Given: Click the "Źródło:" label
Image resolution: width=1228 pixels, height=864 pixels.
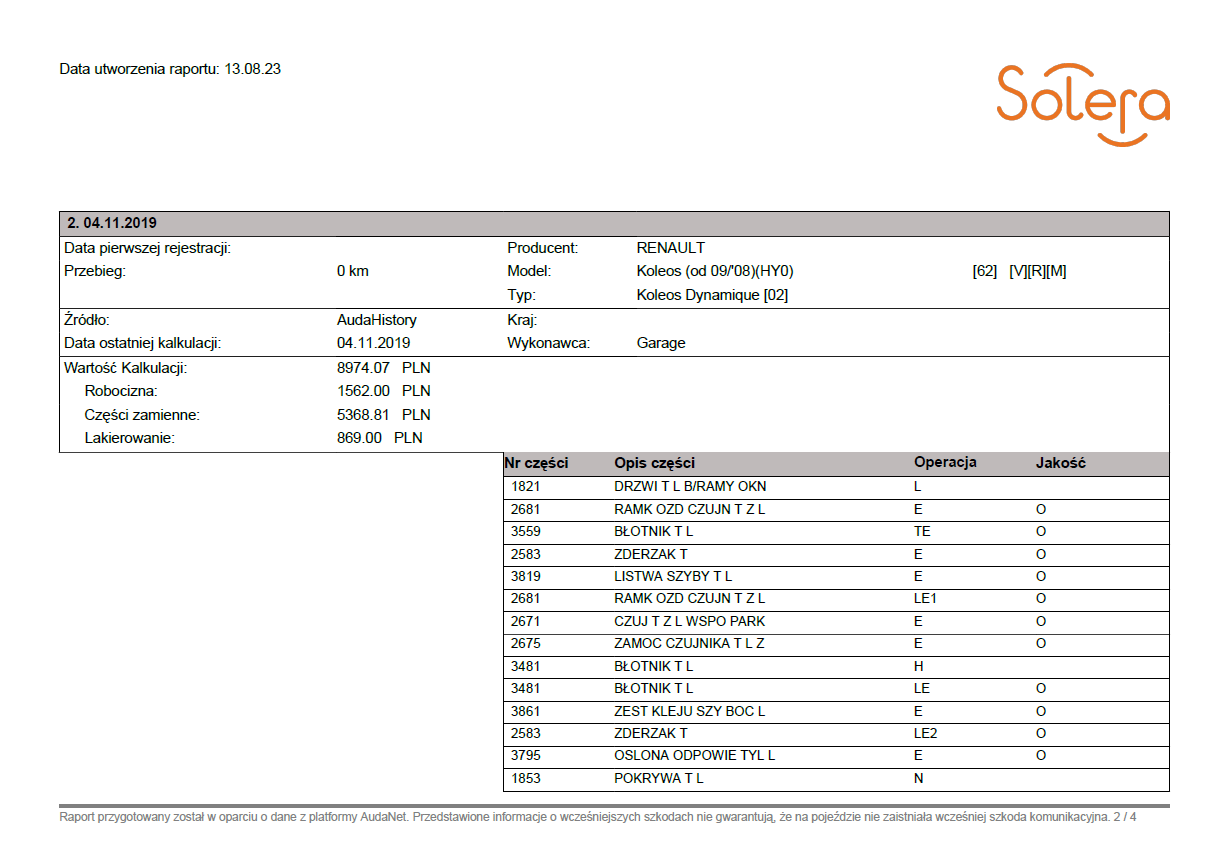Looking at the screenshot, I should [x=86, y=320].
